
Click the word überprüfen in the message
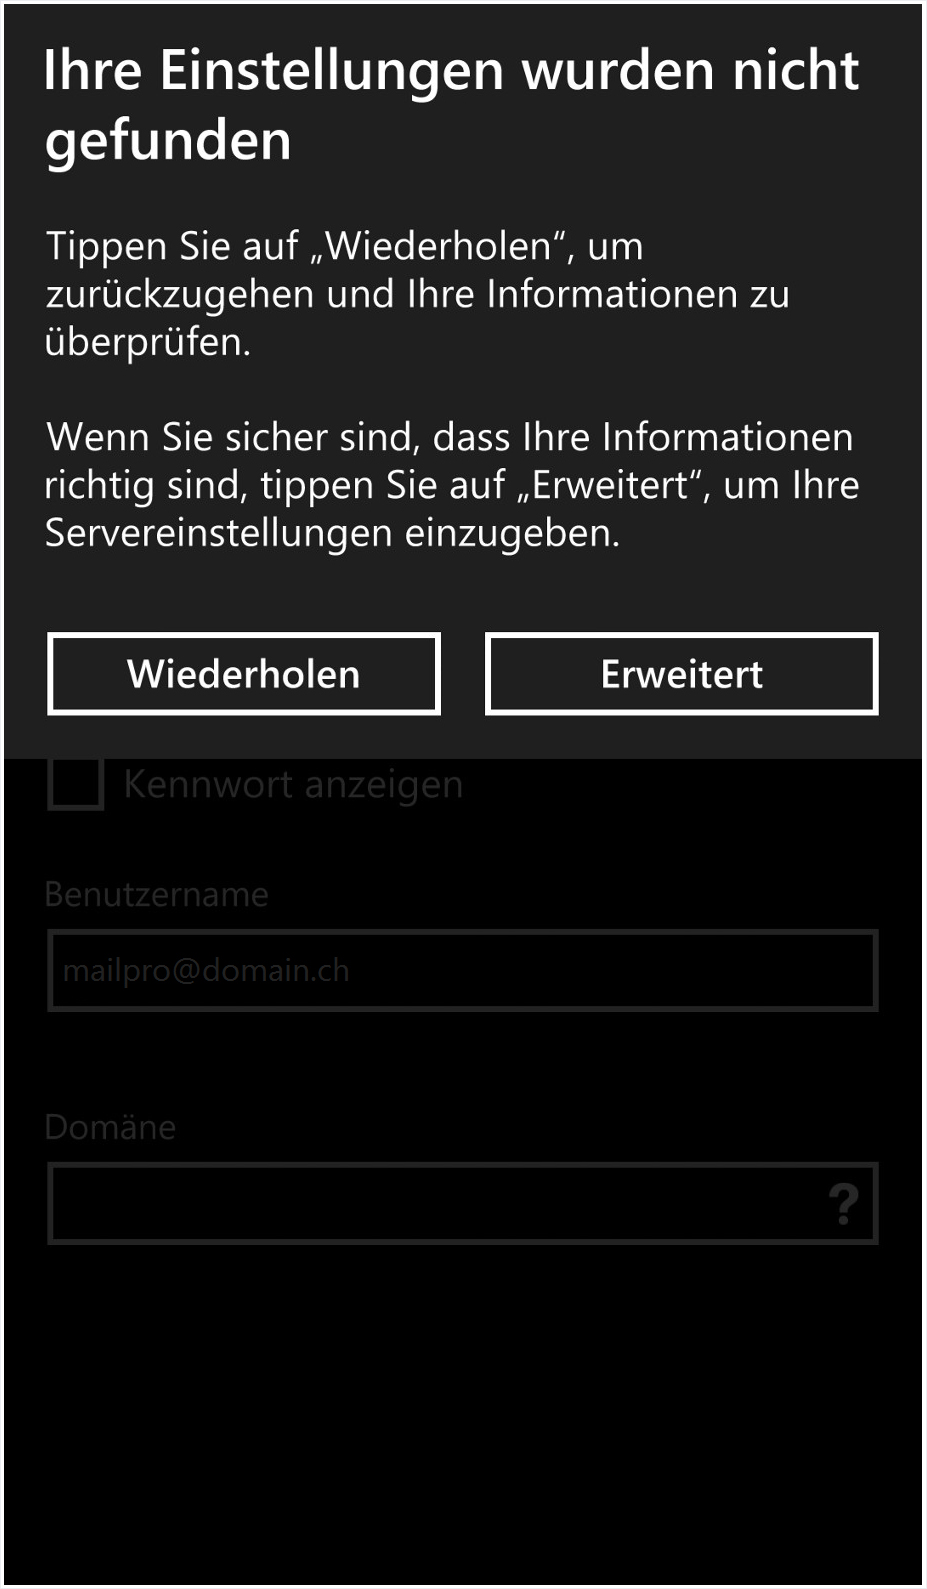148,342
